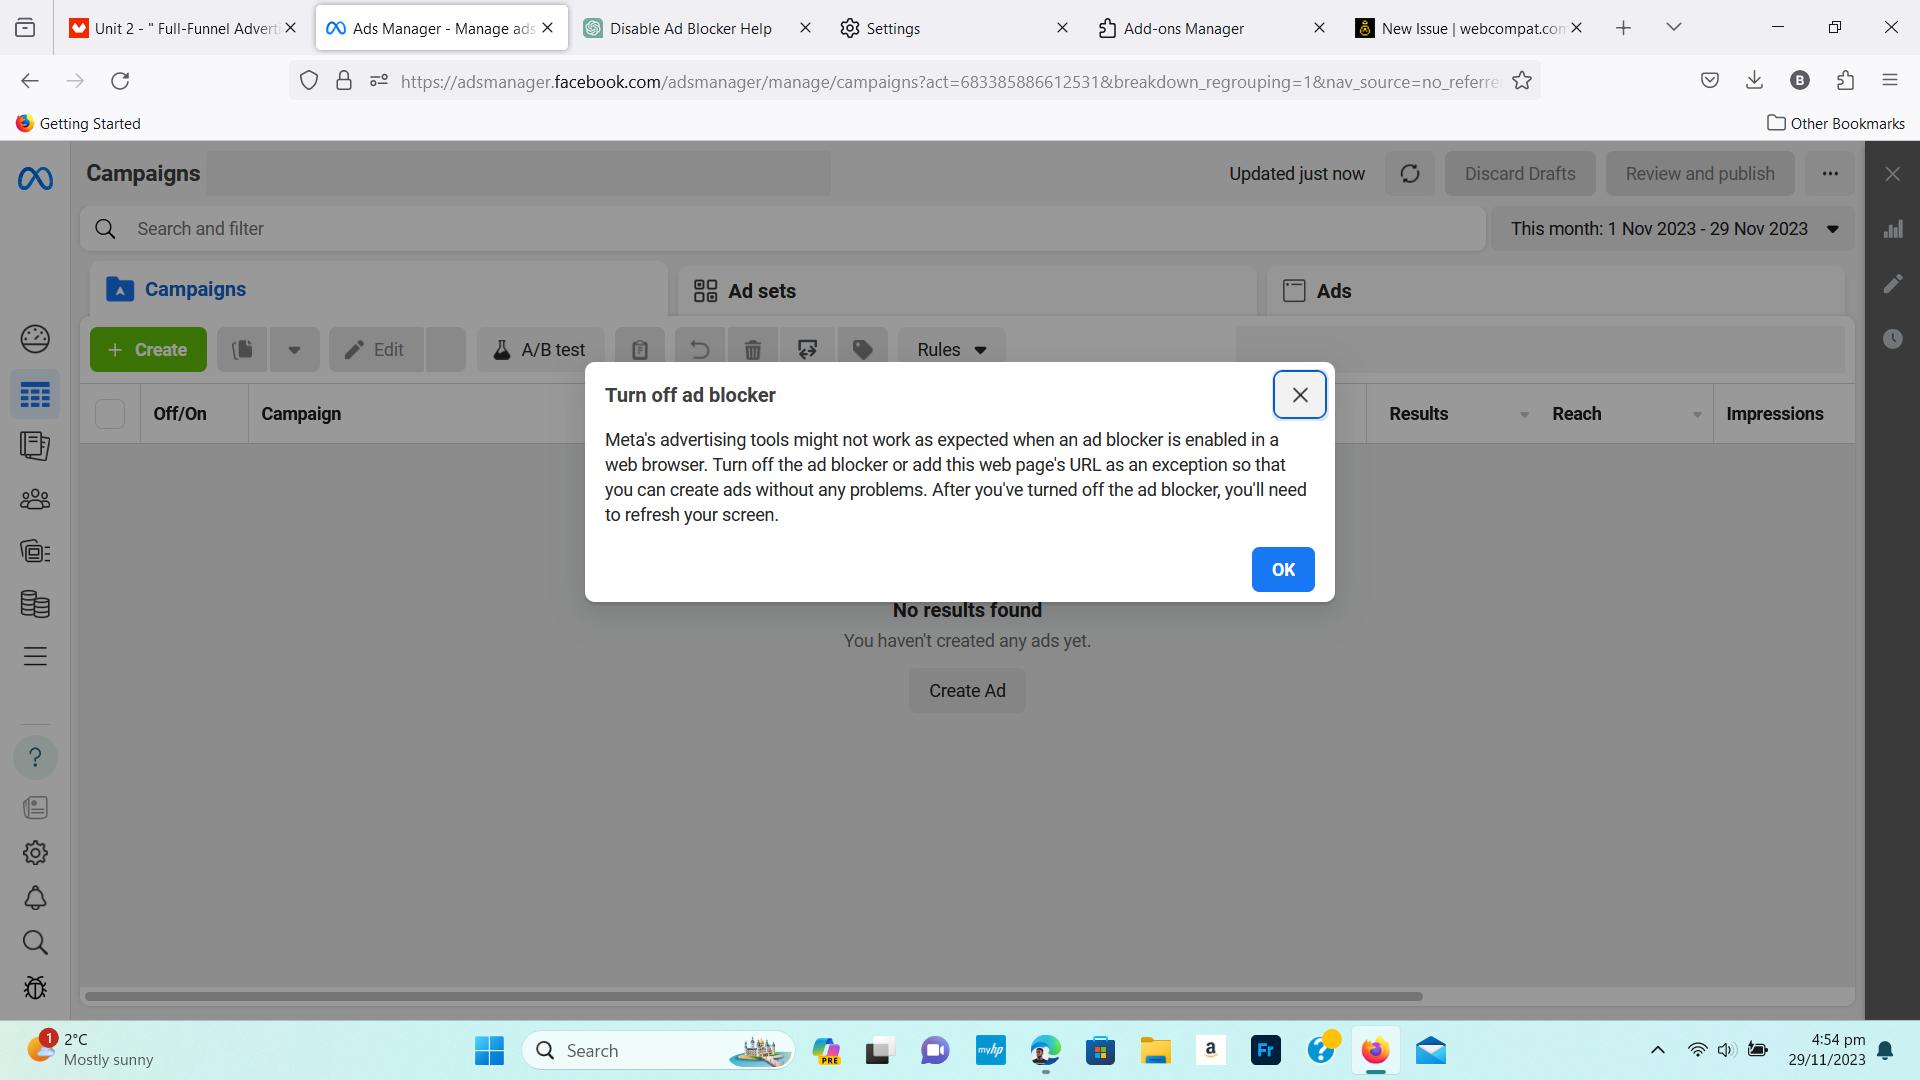Open the Meta logo home icon

(35, 178)
